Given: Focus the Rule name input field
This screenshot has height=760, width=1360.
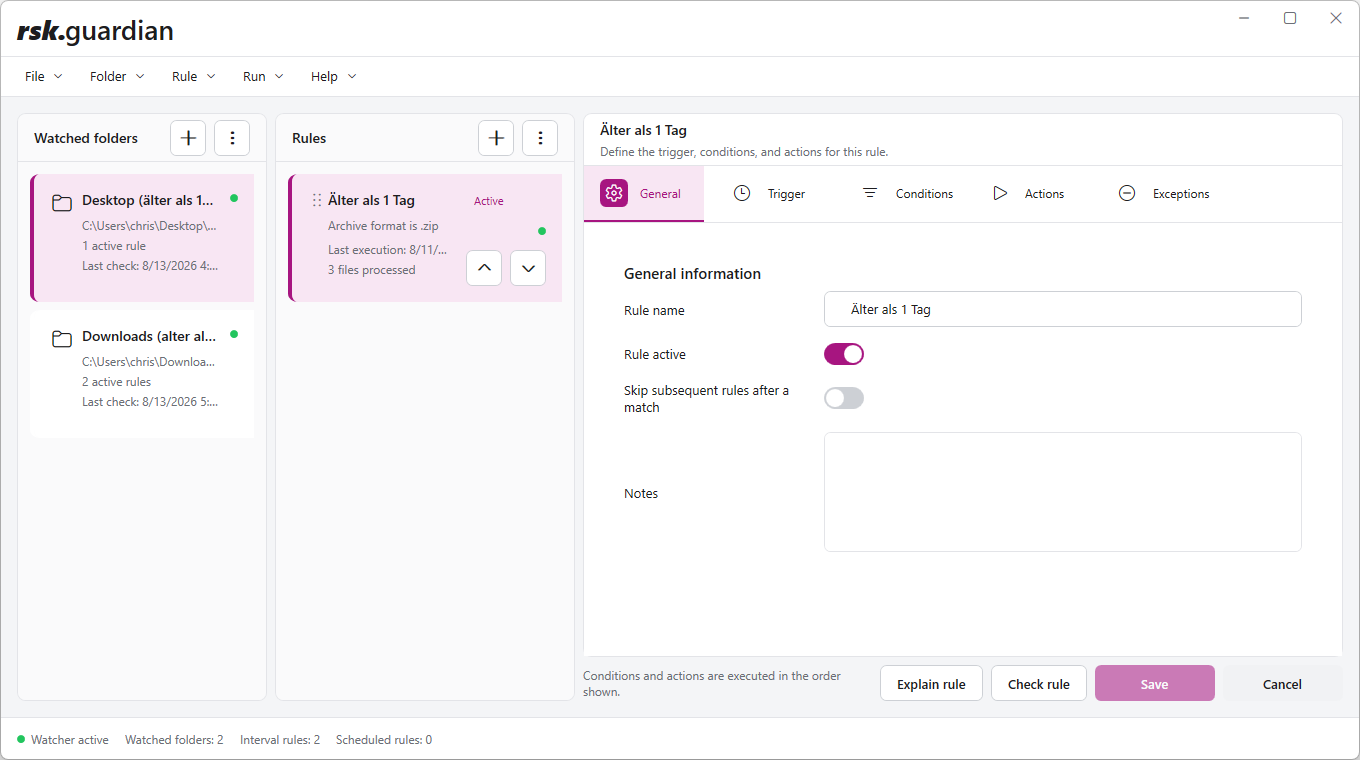Looking at the screenshot, I should pos(1062,309).
